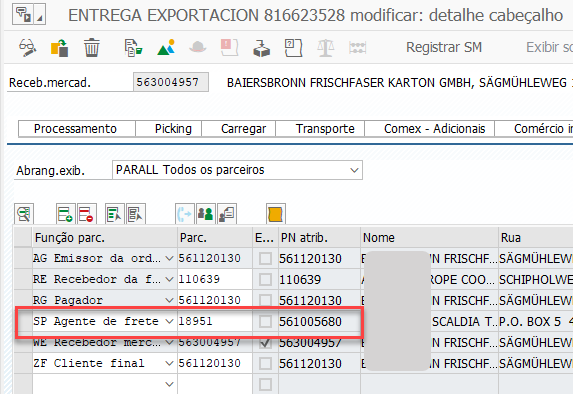Image resolution: width=573 pixels, height=394 pixels.
Task: Click the Registrar SM button
Action: (444, 48)
